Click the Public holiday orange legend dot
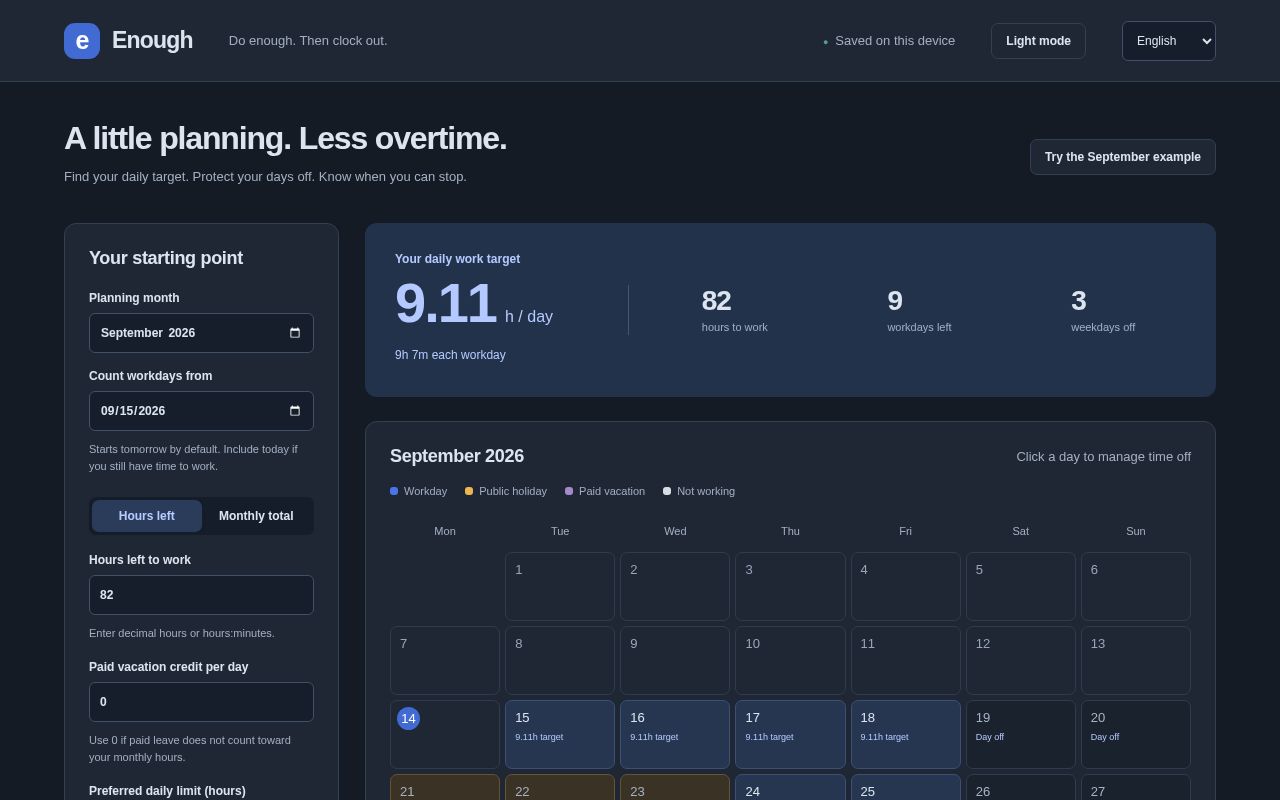The width and height of the screenshot is (1280, 800). pyautogui.click(x=469, y=491)
